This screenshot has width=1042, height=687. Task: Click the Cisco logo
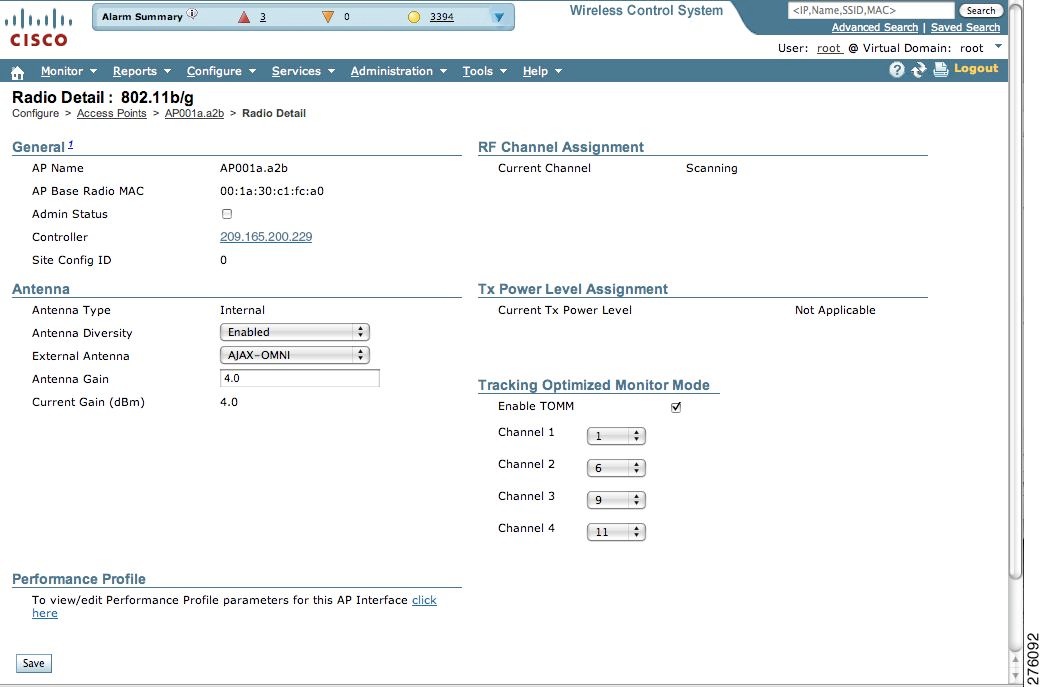pyautogui.click(x=39, y=27)
